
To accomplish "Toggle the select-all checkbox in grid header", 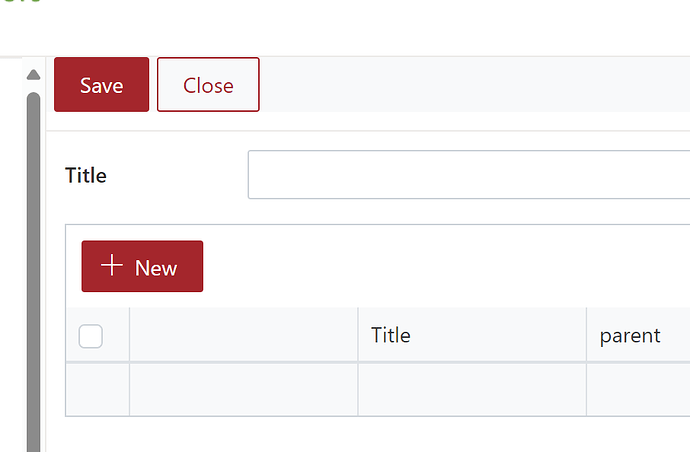I will click(x=91, y=336).
